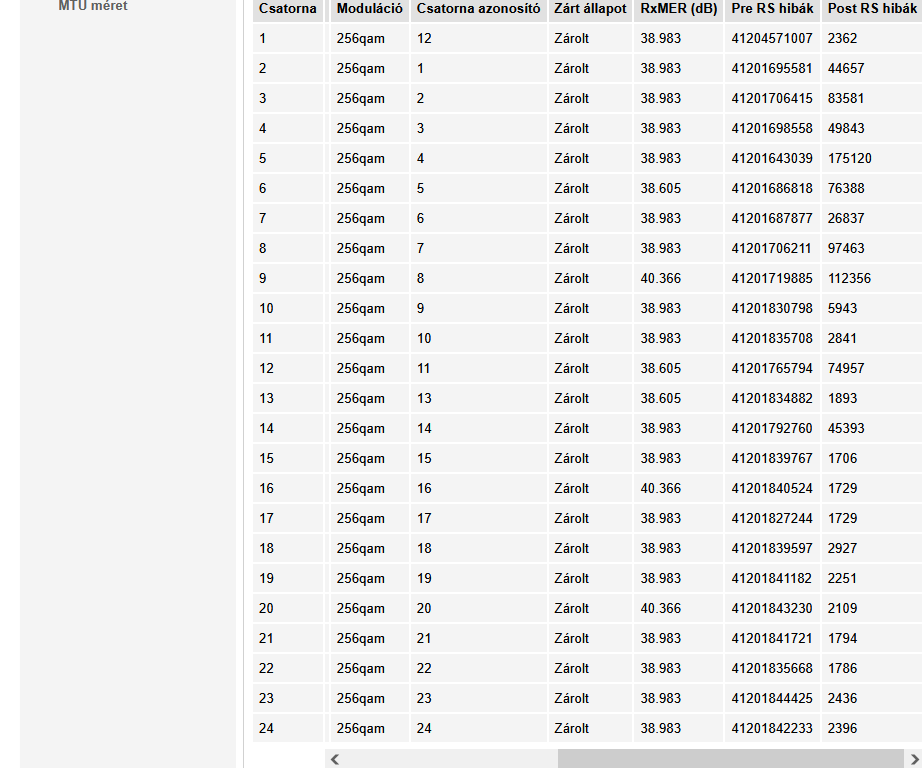Select Post RS value 2436
Screen dimensions: 922x768
tap(842, 698)
